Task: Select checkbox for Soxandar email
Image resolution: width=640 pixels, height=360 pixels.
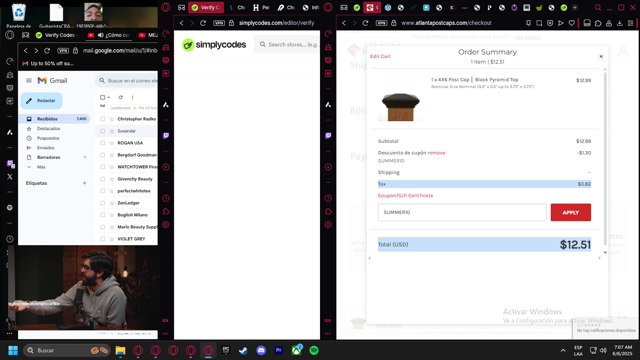Action: [102, 131]
